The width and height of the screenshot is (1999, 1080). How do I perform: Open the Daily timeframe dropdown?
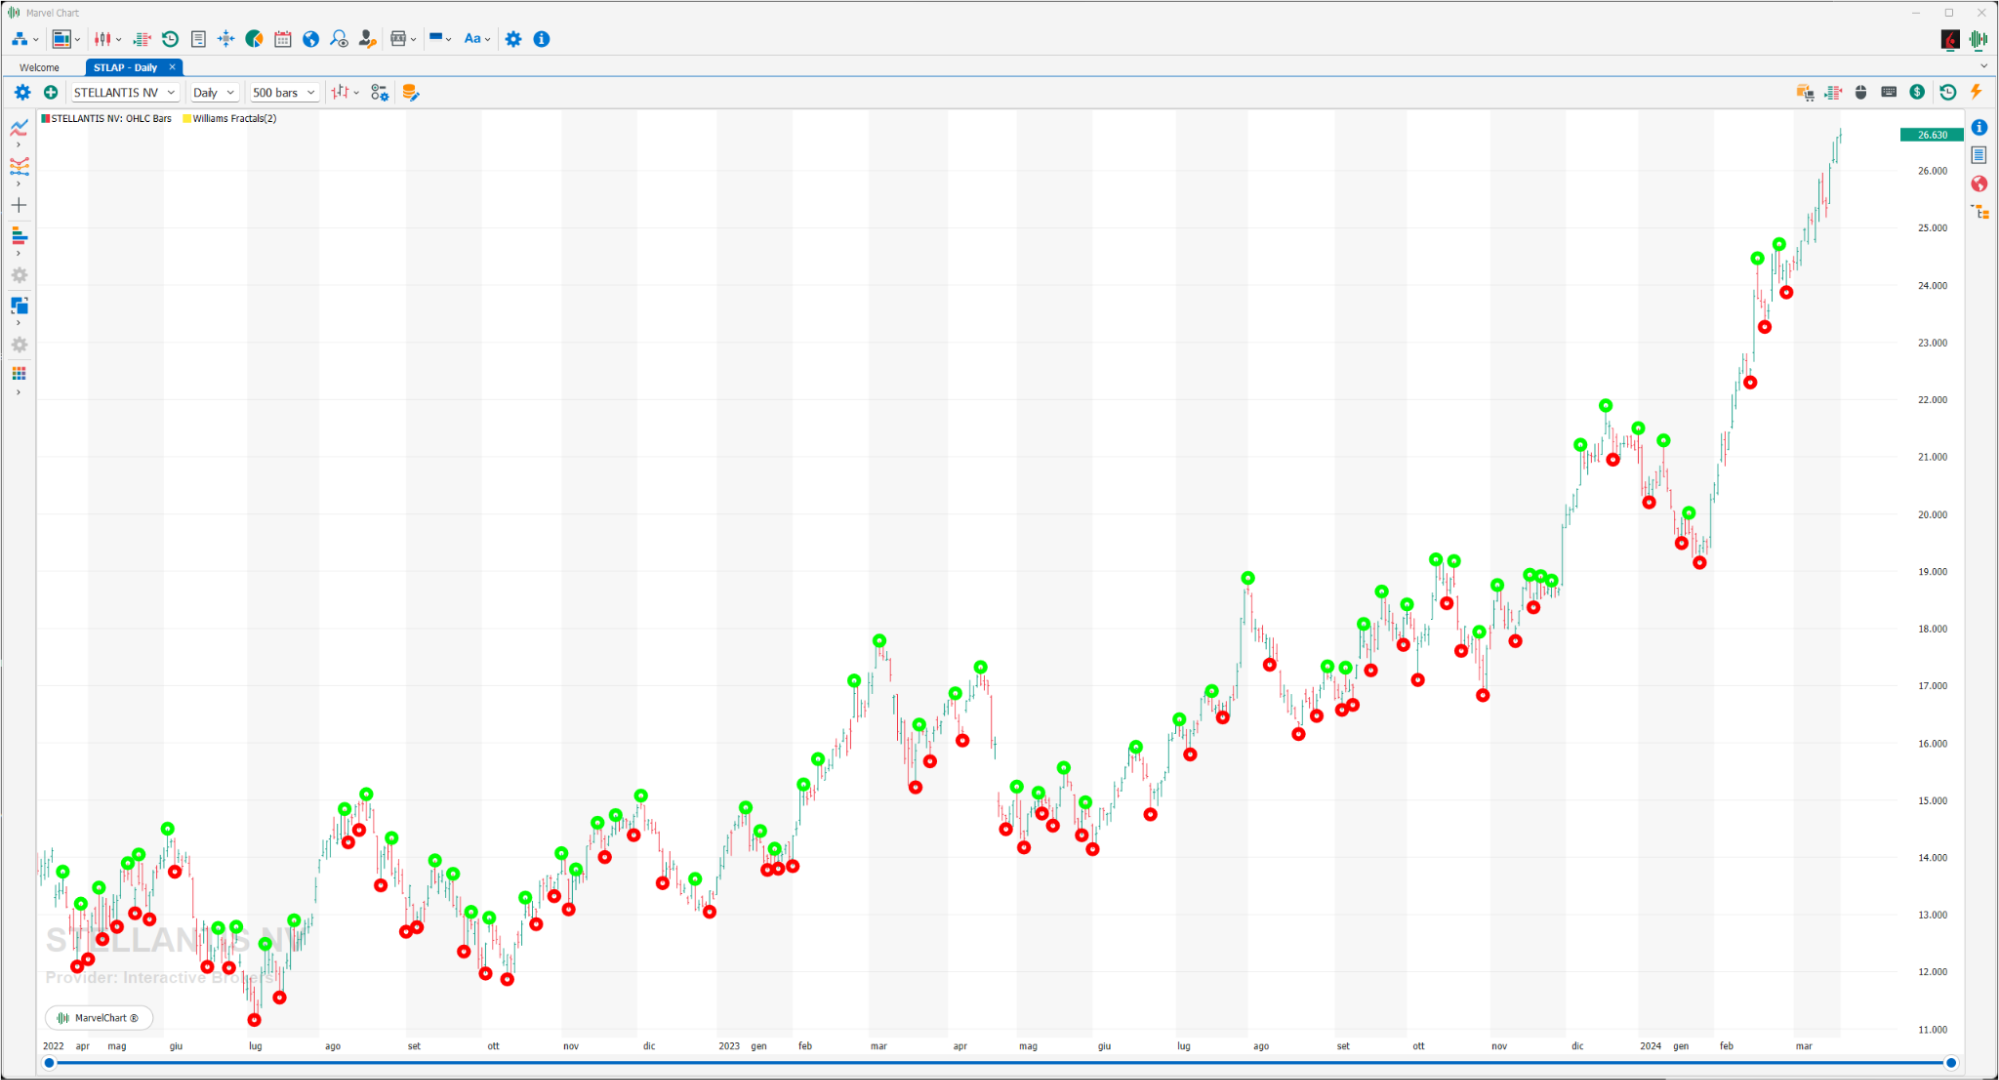(x=214, y=92)
